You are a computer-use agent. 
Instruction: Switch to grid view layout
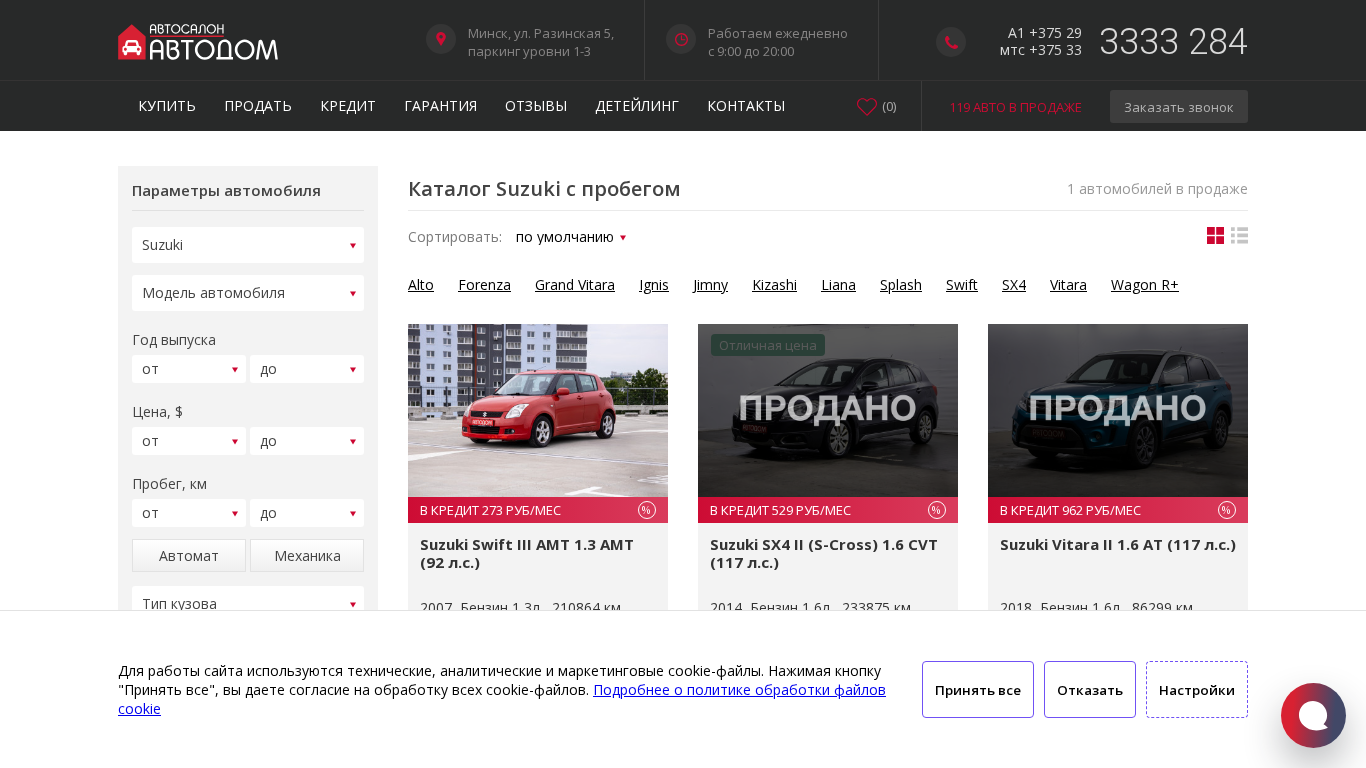1215,236
